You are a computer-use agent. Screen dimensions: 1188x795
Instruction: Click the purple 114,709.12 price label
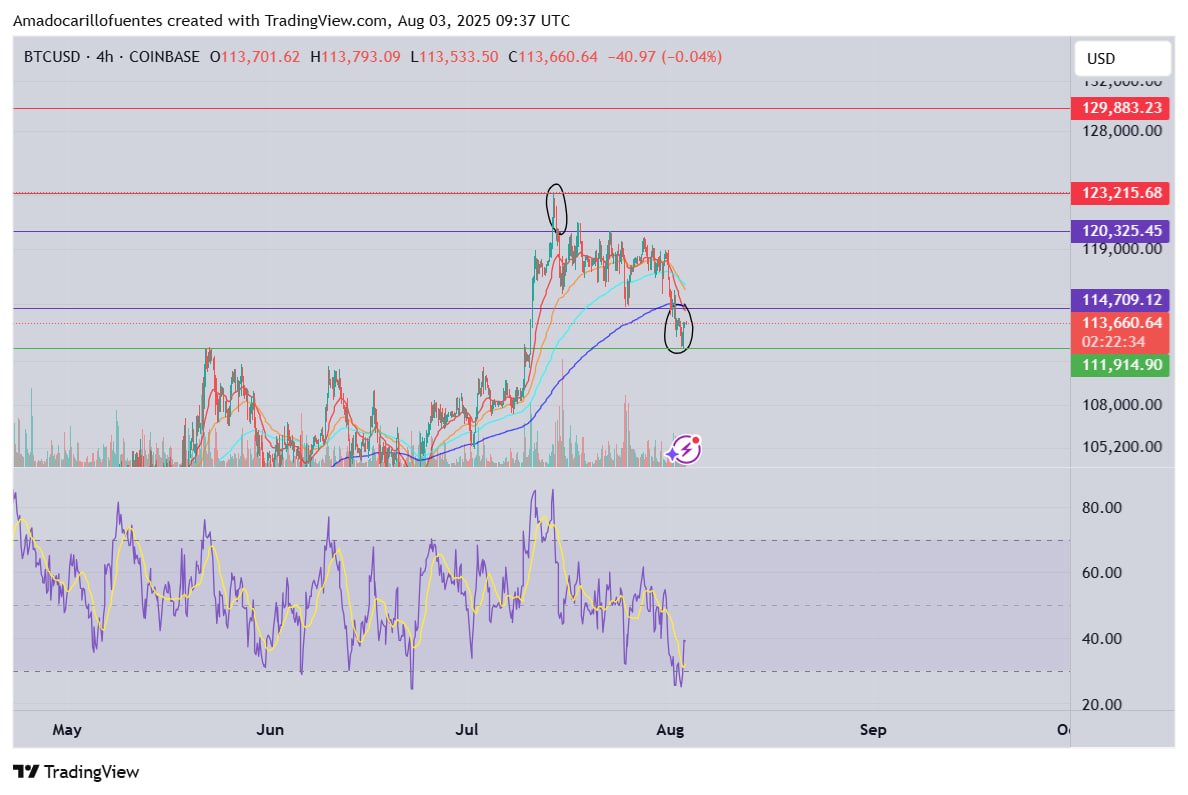point(1120,299)
